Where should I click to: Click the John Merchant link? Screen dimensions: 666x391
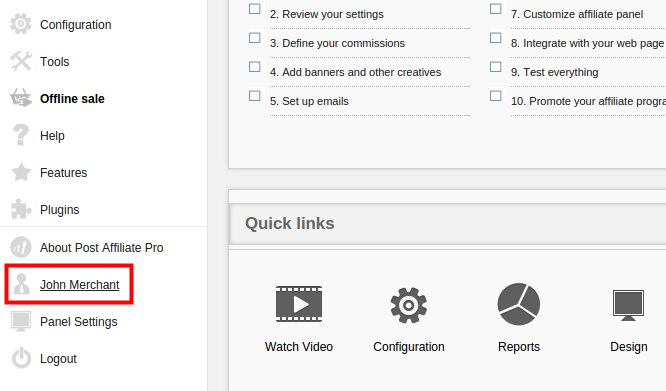tap(79, 284)
